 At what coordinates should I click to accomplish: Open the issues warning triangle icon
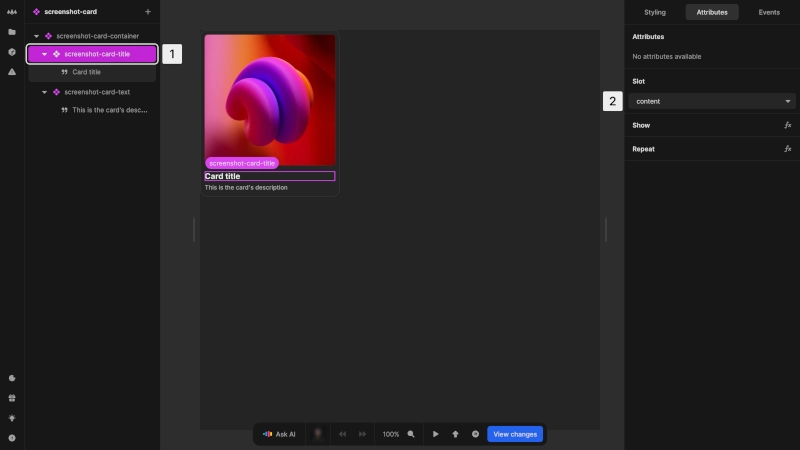click(12, 72)
